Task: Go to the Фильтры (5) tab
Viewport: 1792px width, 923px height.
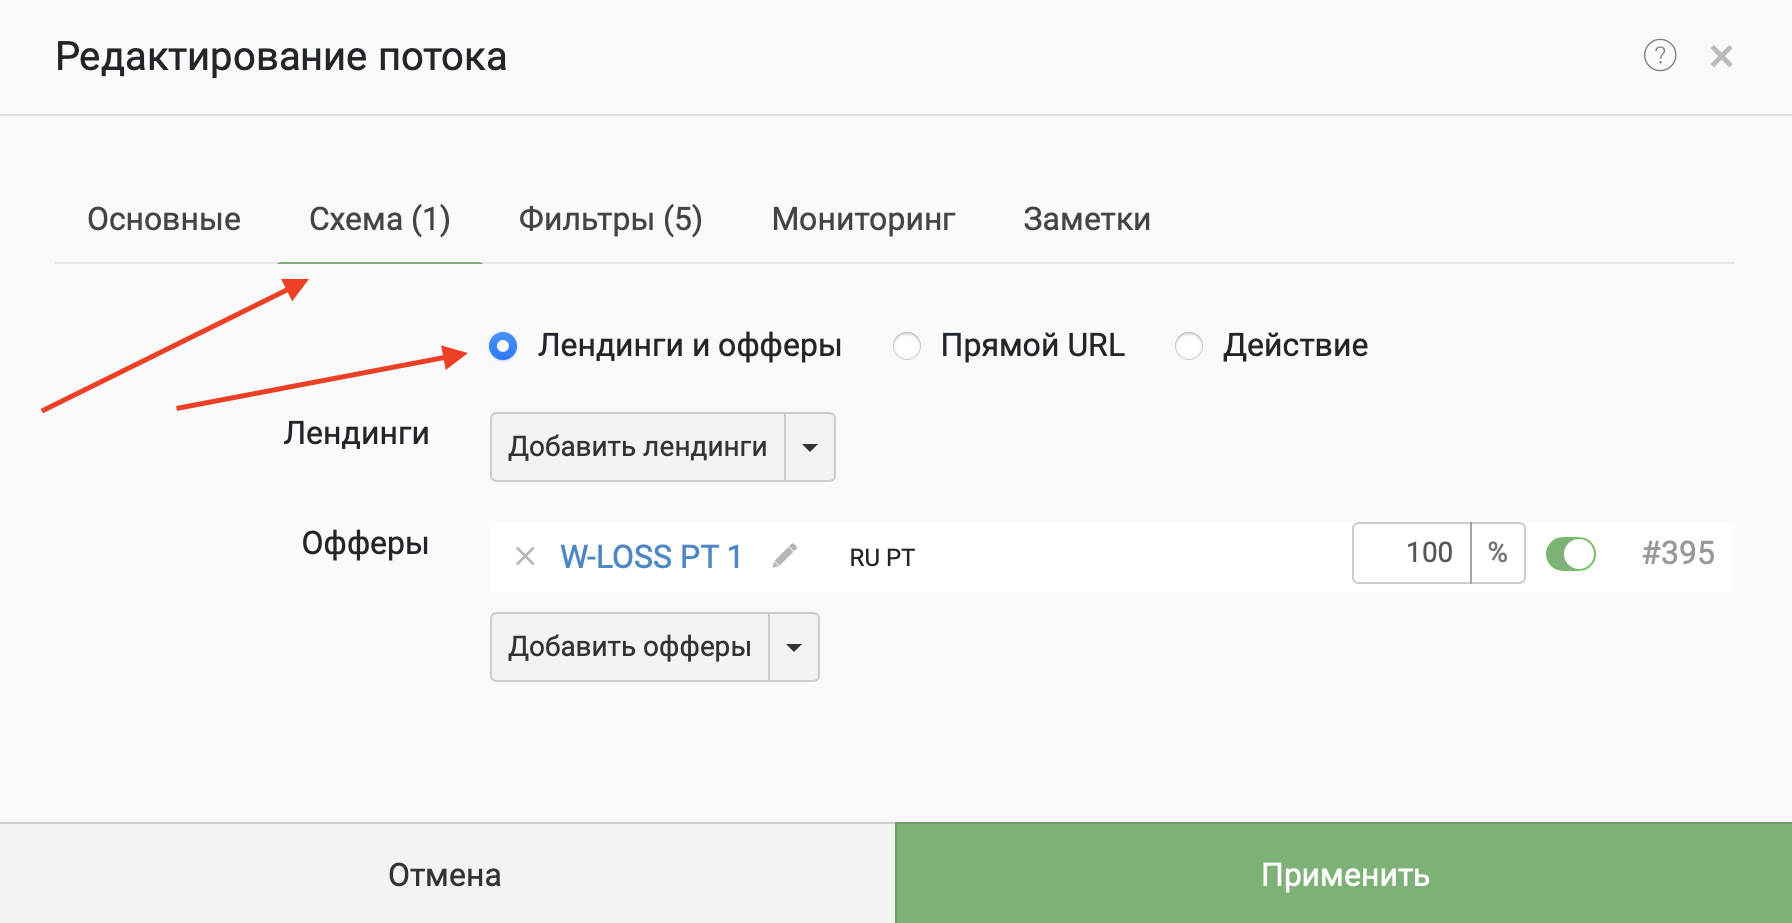Action: click(610, 219)
